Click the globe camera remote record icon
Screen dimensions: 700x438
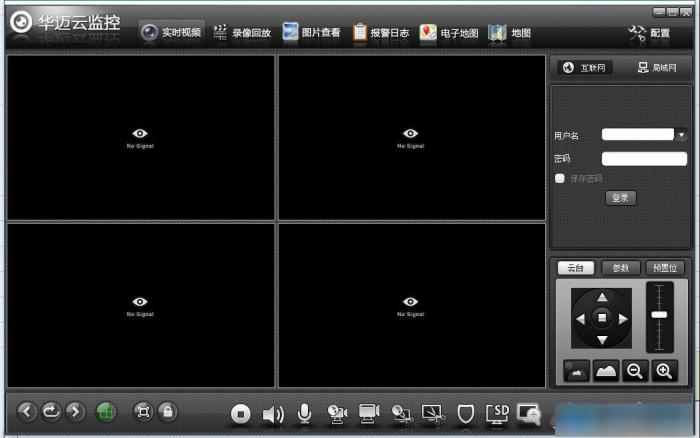[x=337, y=414]
